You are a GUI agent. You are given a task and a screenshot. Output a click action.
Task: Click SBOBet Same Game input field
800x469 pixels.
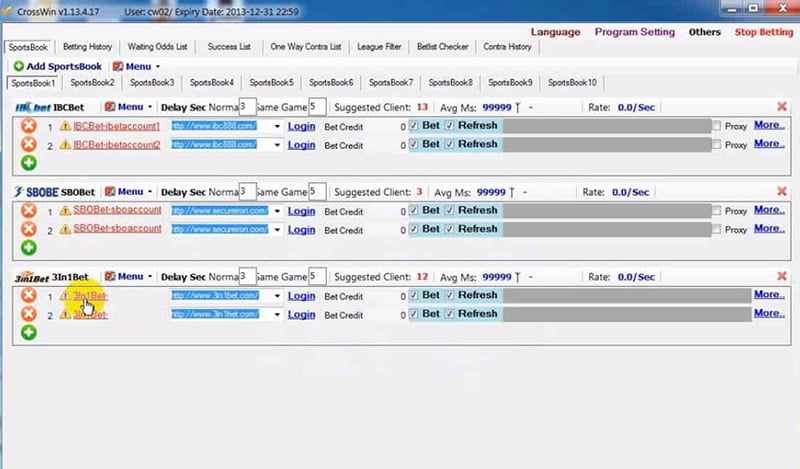click(x=317, y=191)
